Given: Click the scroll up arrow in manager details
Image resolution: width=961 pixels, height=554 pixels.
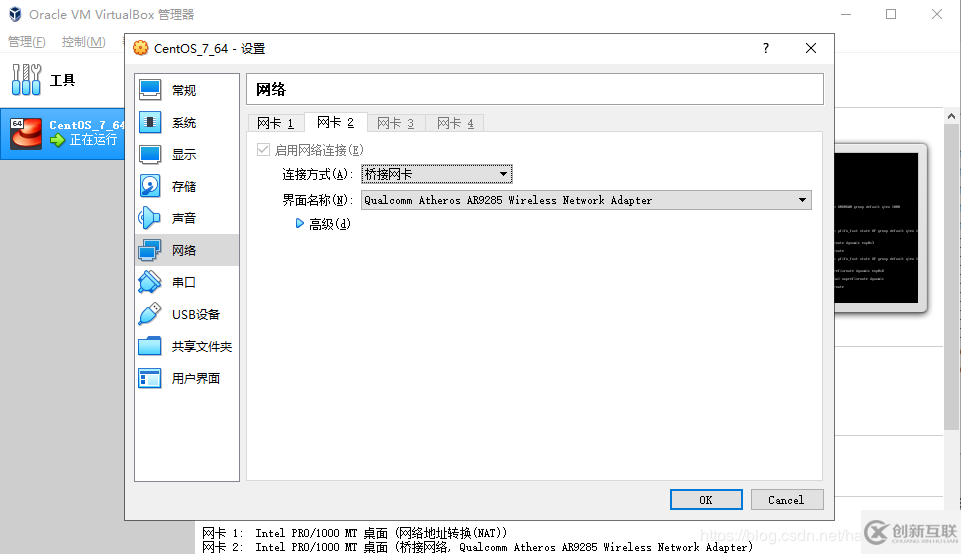Looking at the screenshot, I should [x=951, y=116].
